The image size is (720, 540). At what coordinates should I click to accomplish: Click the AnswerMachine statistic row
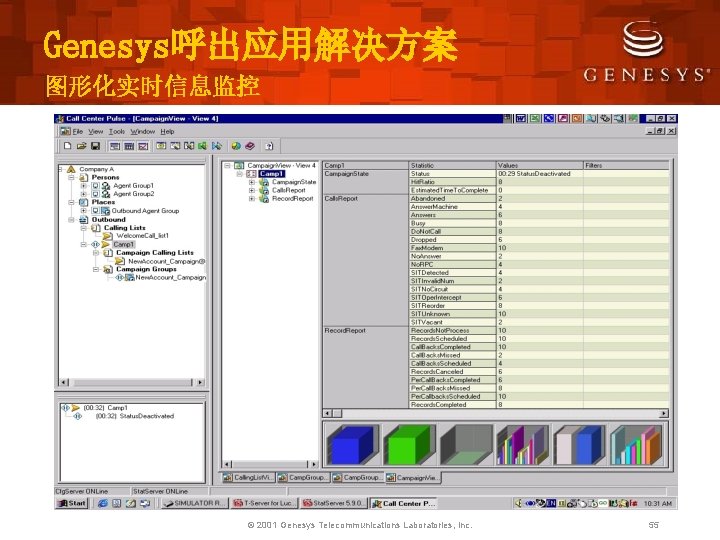tap(452, 207)
